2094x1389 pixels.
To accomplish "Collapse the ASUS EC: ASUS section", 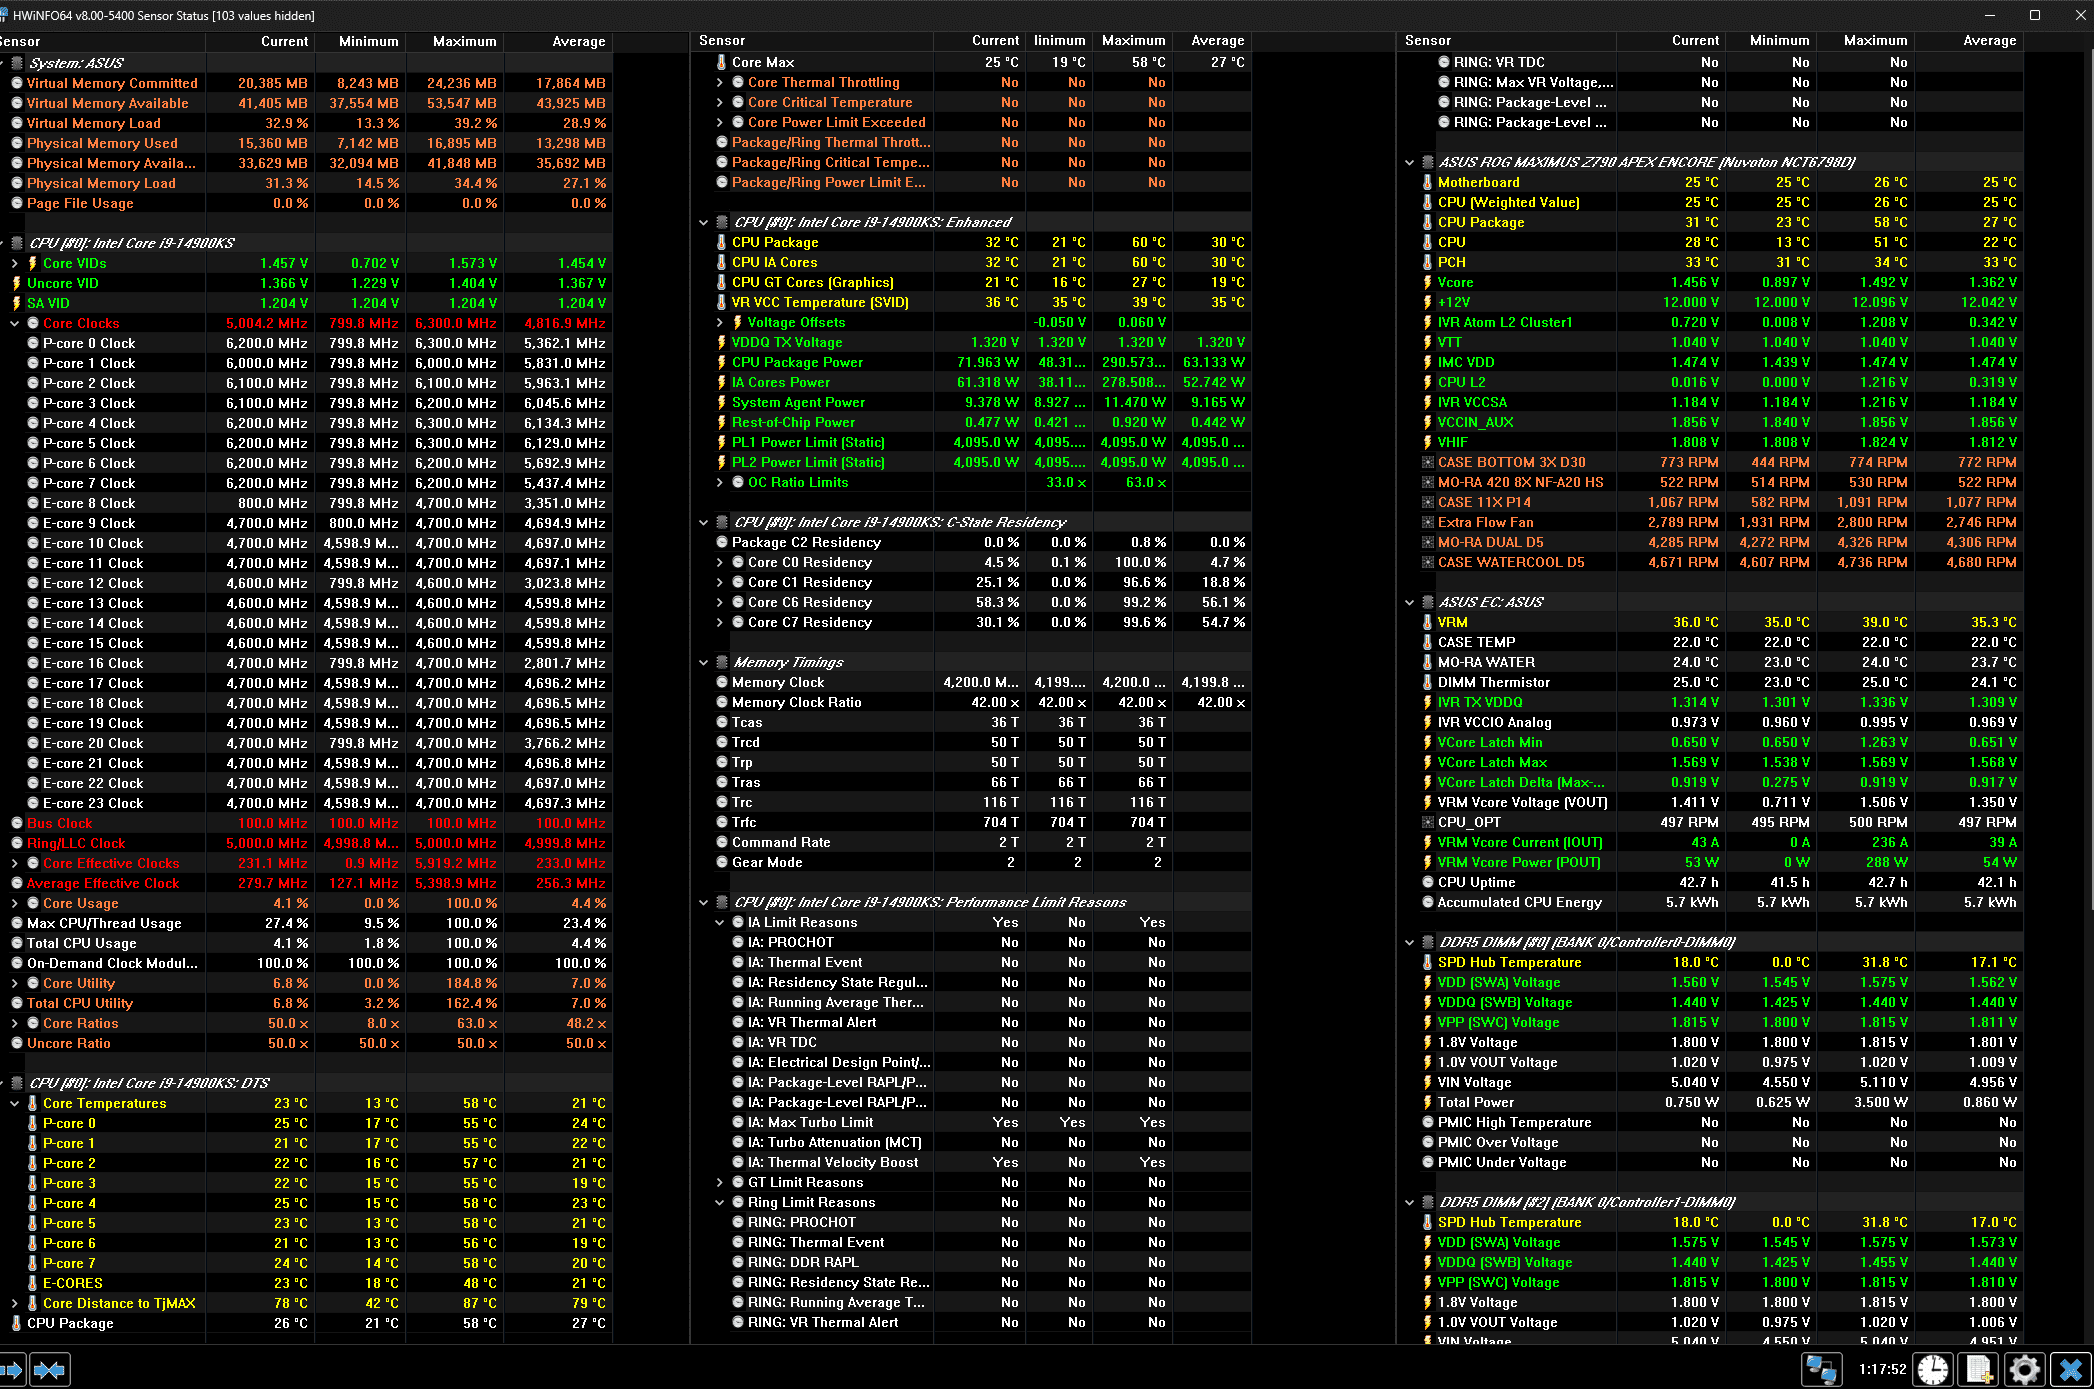I will [1409, 602].
